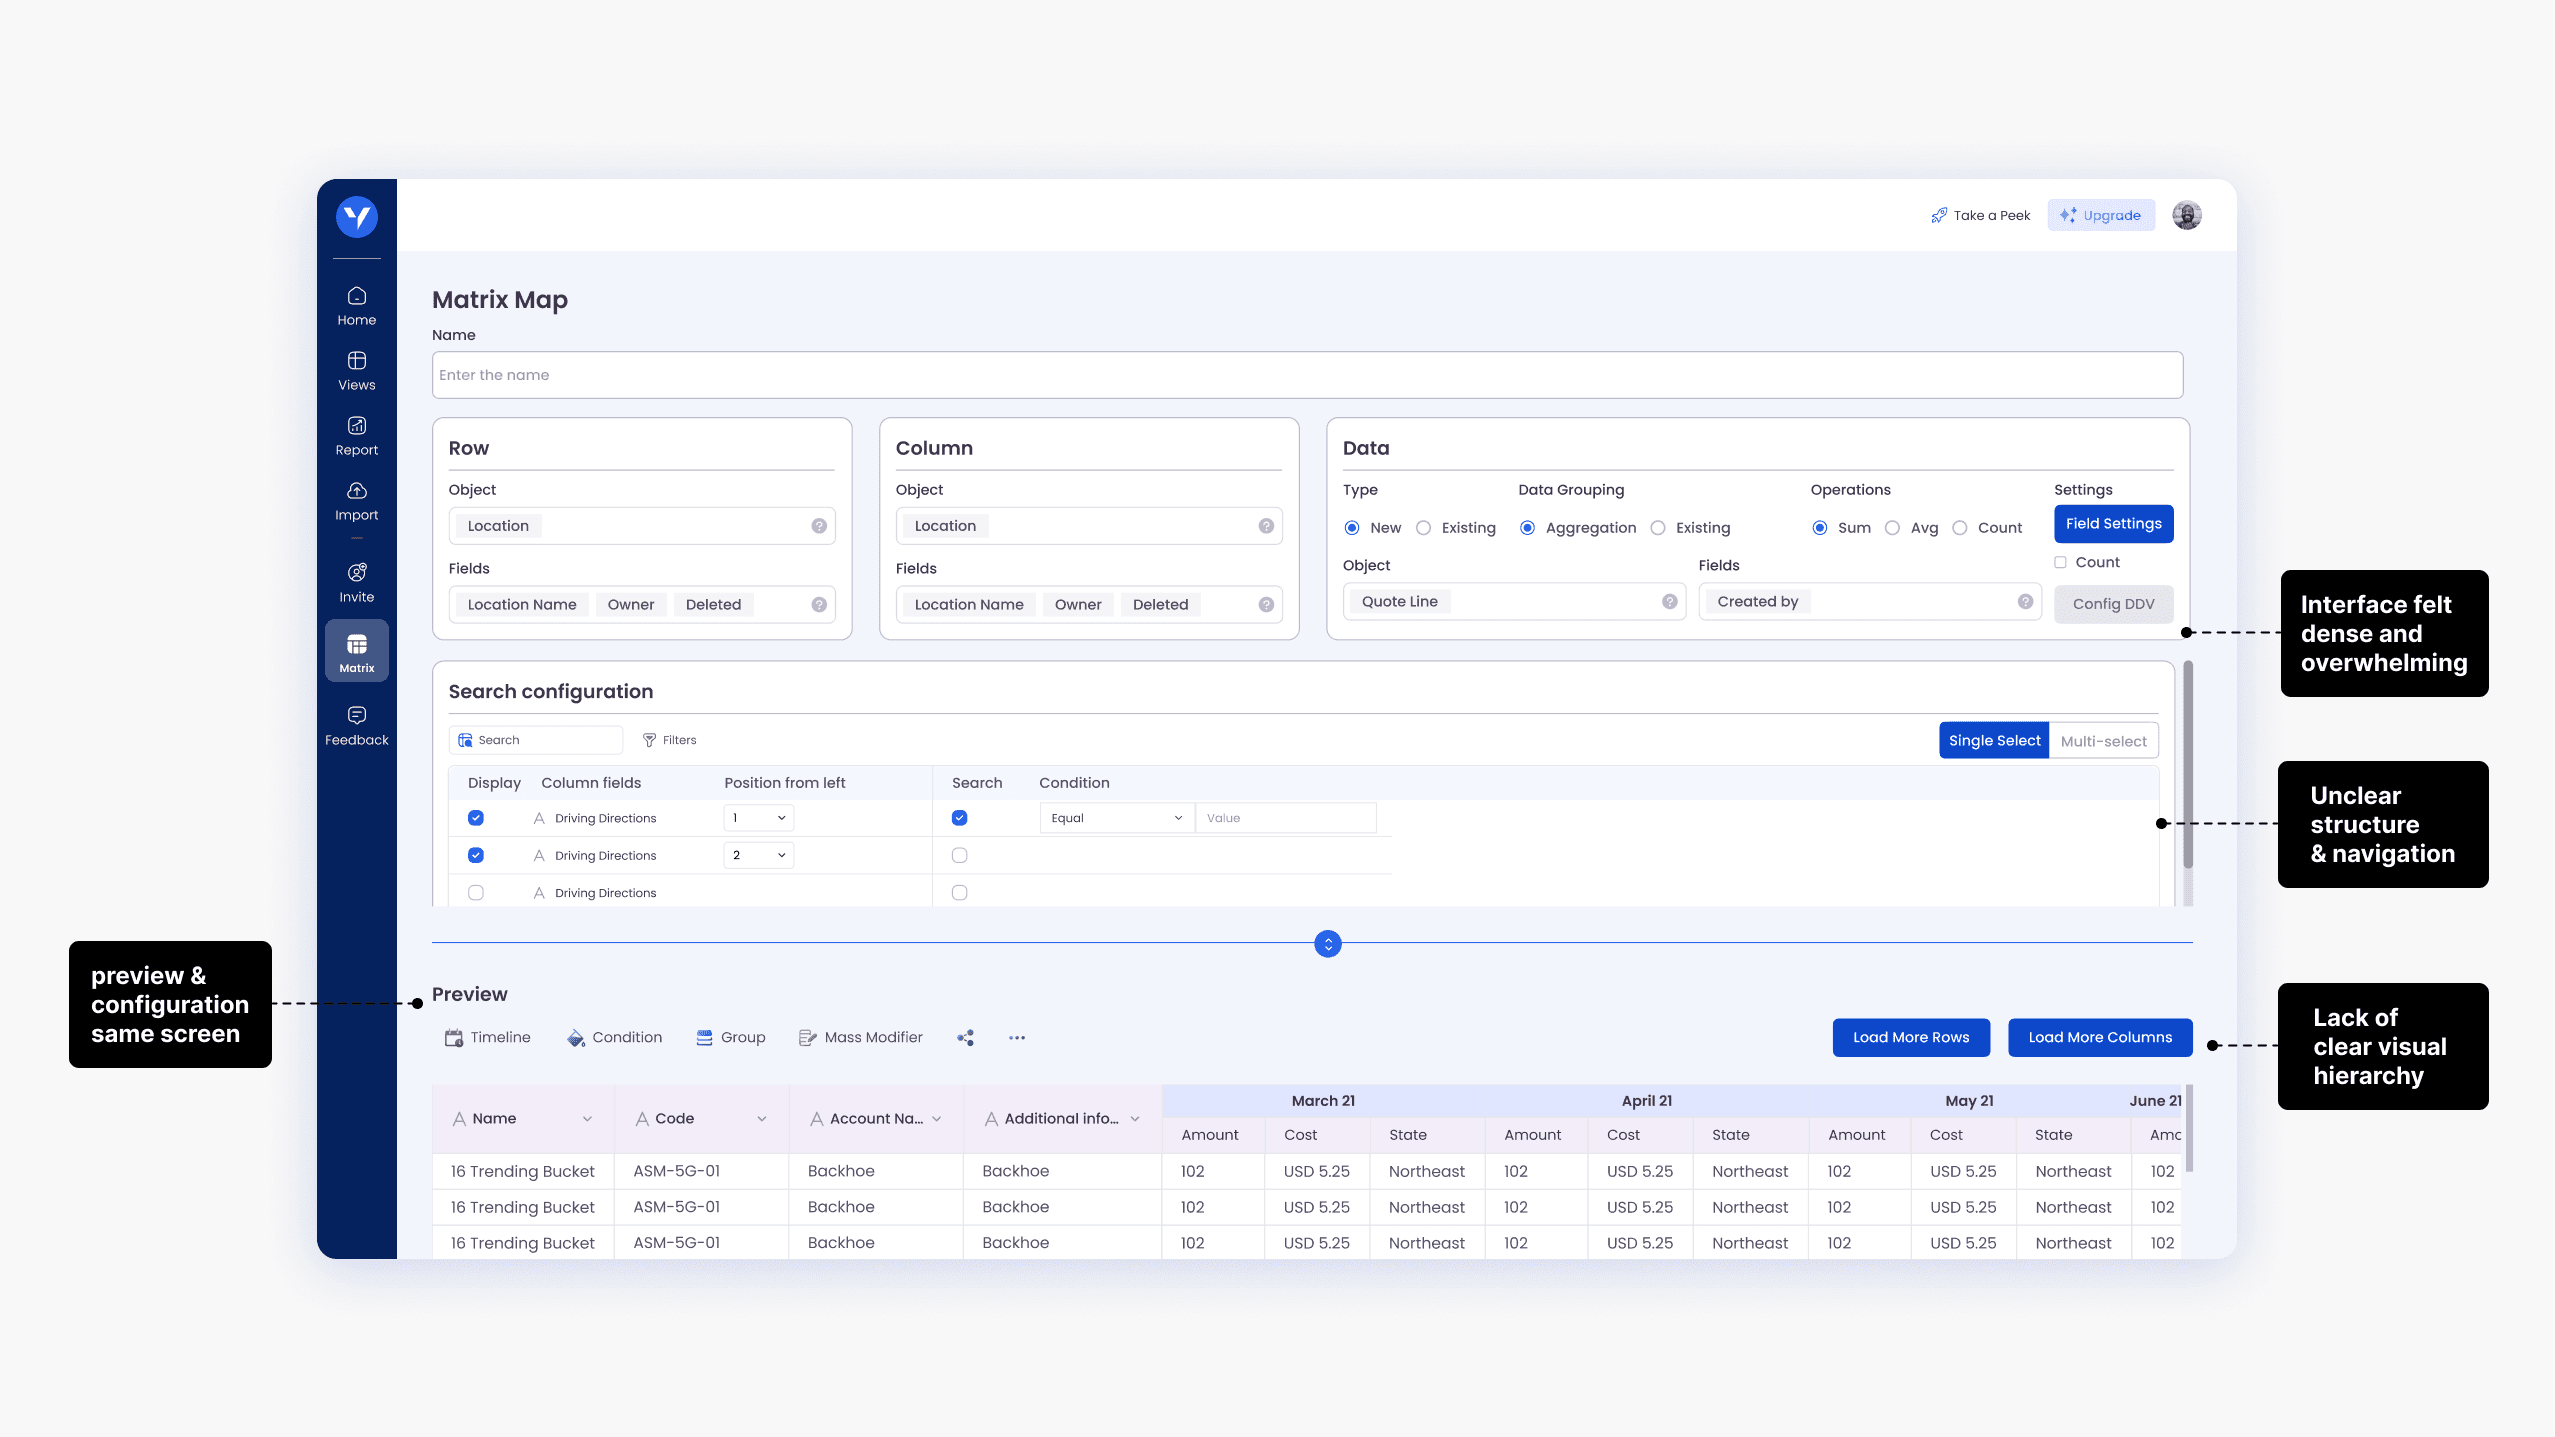Open the Home sidebar icon

tap(357, 296)
